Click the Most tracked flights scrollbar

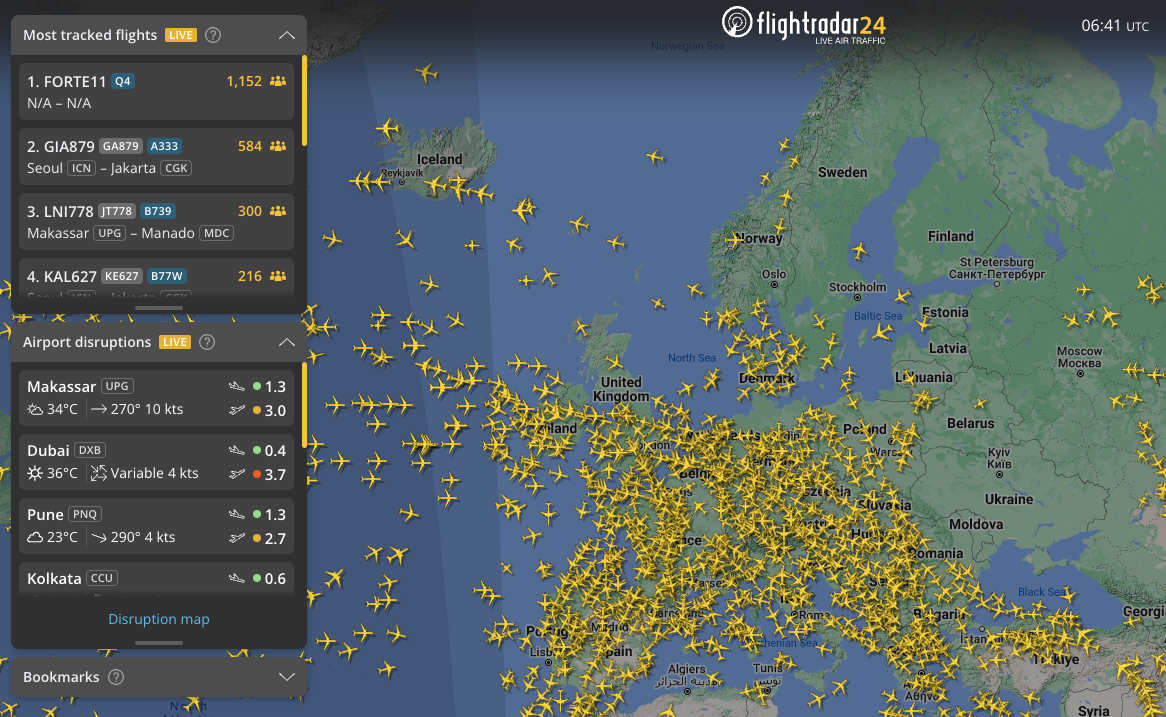(304, 100)
